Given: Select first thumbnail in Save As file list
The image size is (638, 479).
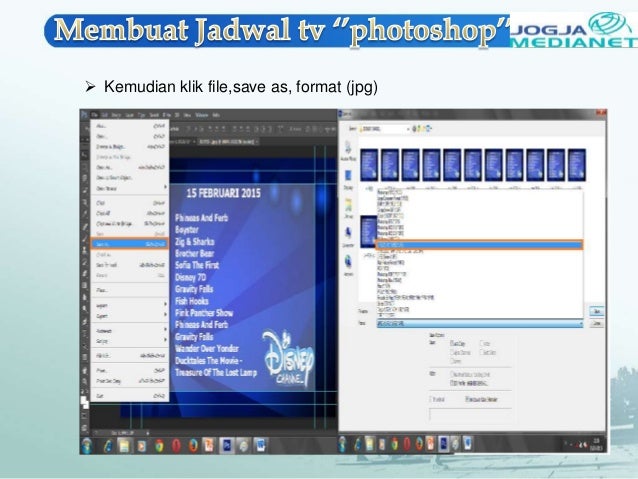Looking at the screenshot, I should click(x=369, y=165).
